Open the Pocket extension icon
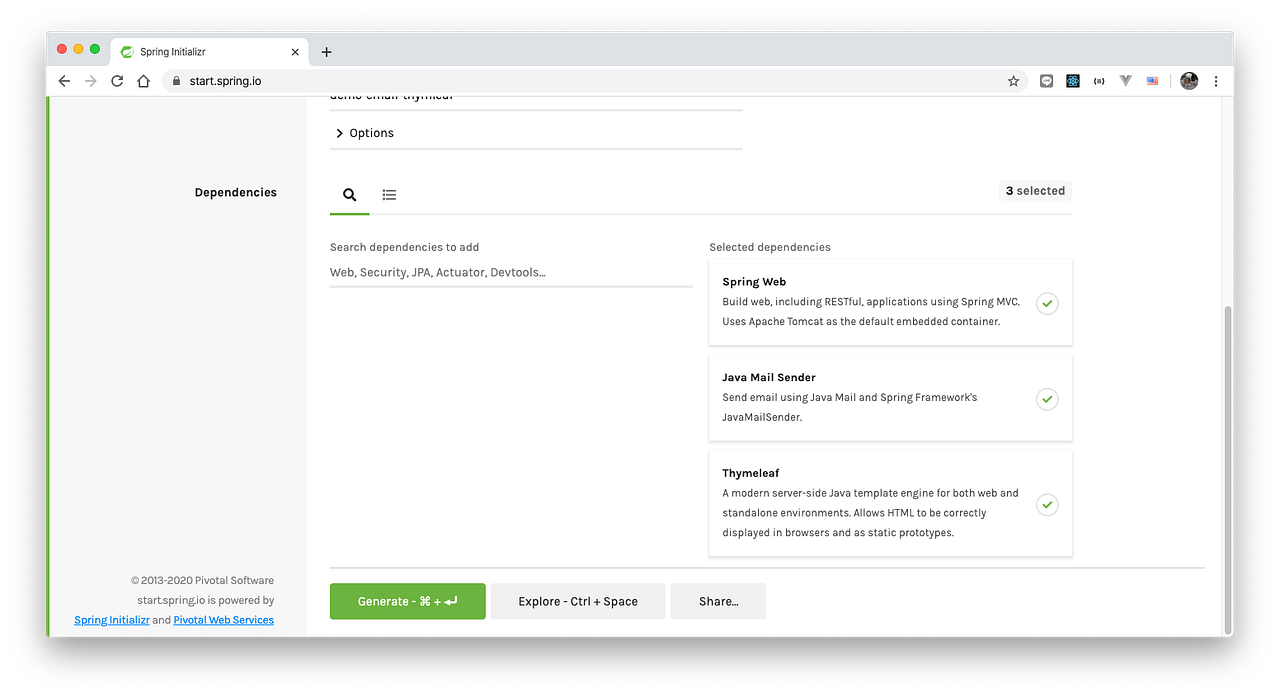Screen dimensions: 1280x698 point(1046,80)
